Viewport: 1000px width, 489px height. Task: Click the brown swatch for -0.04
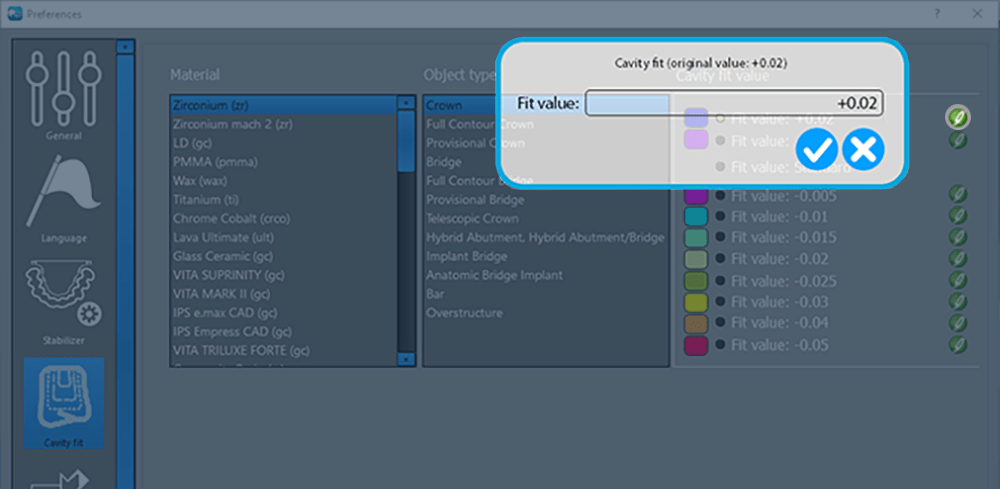coord(696,323)
